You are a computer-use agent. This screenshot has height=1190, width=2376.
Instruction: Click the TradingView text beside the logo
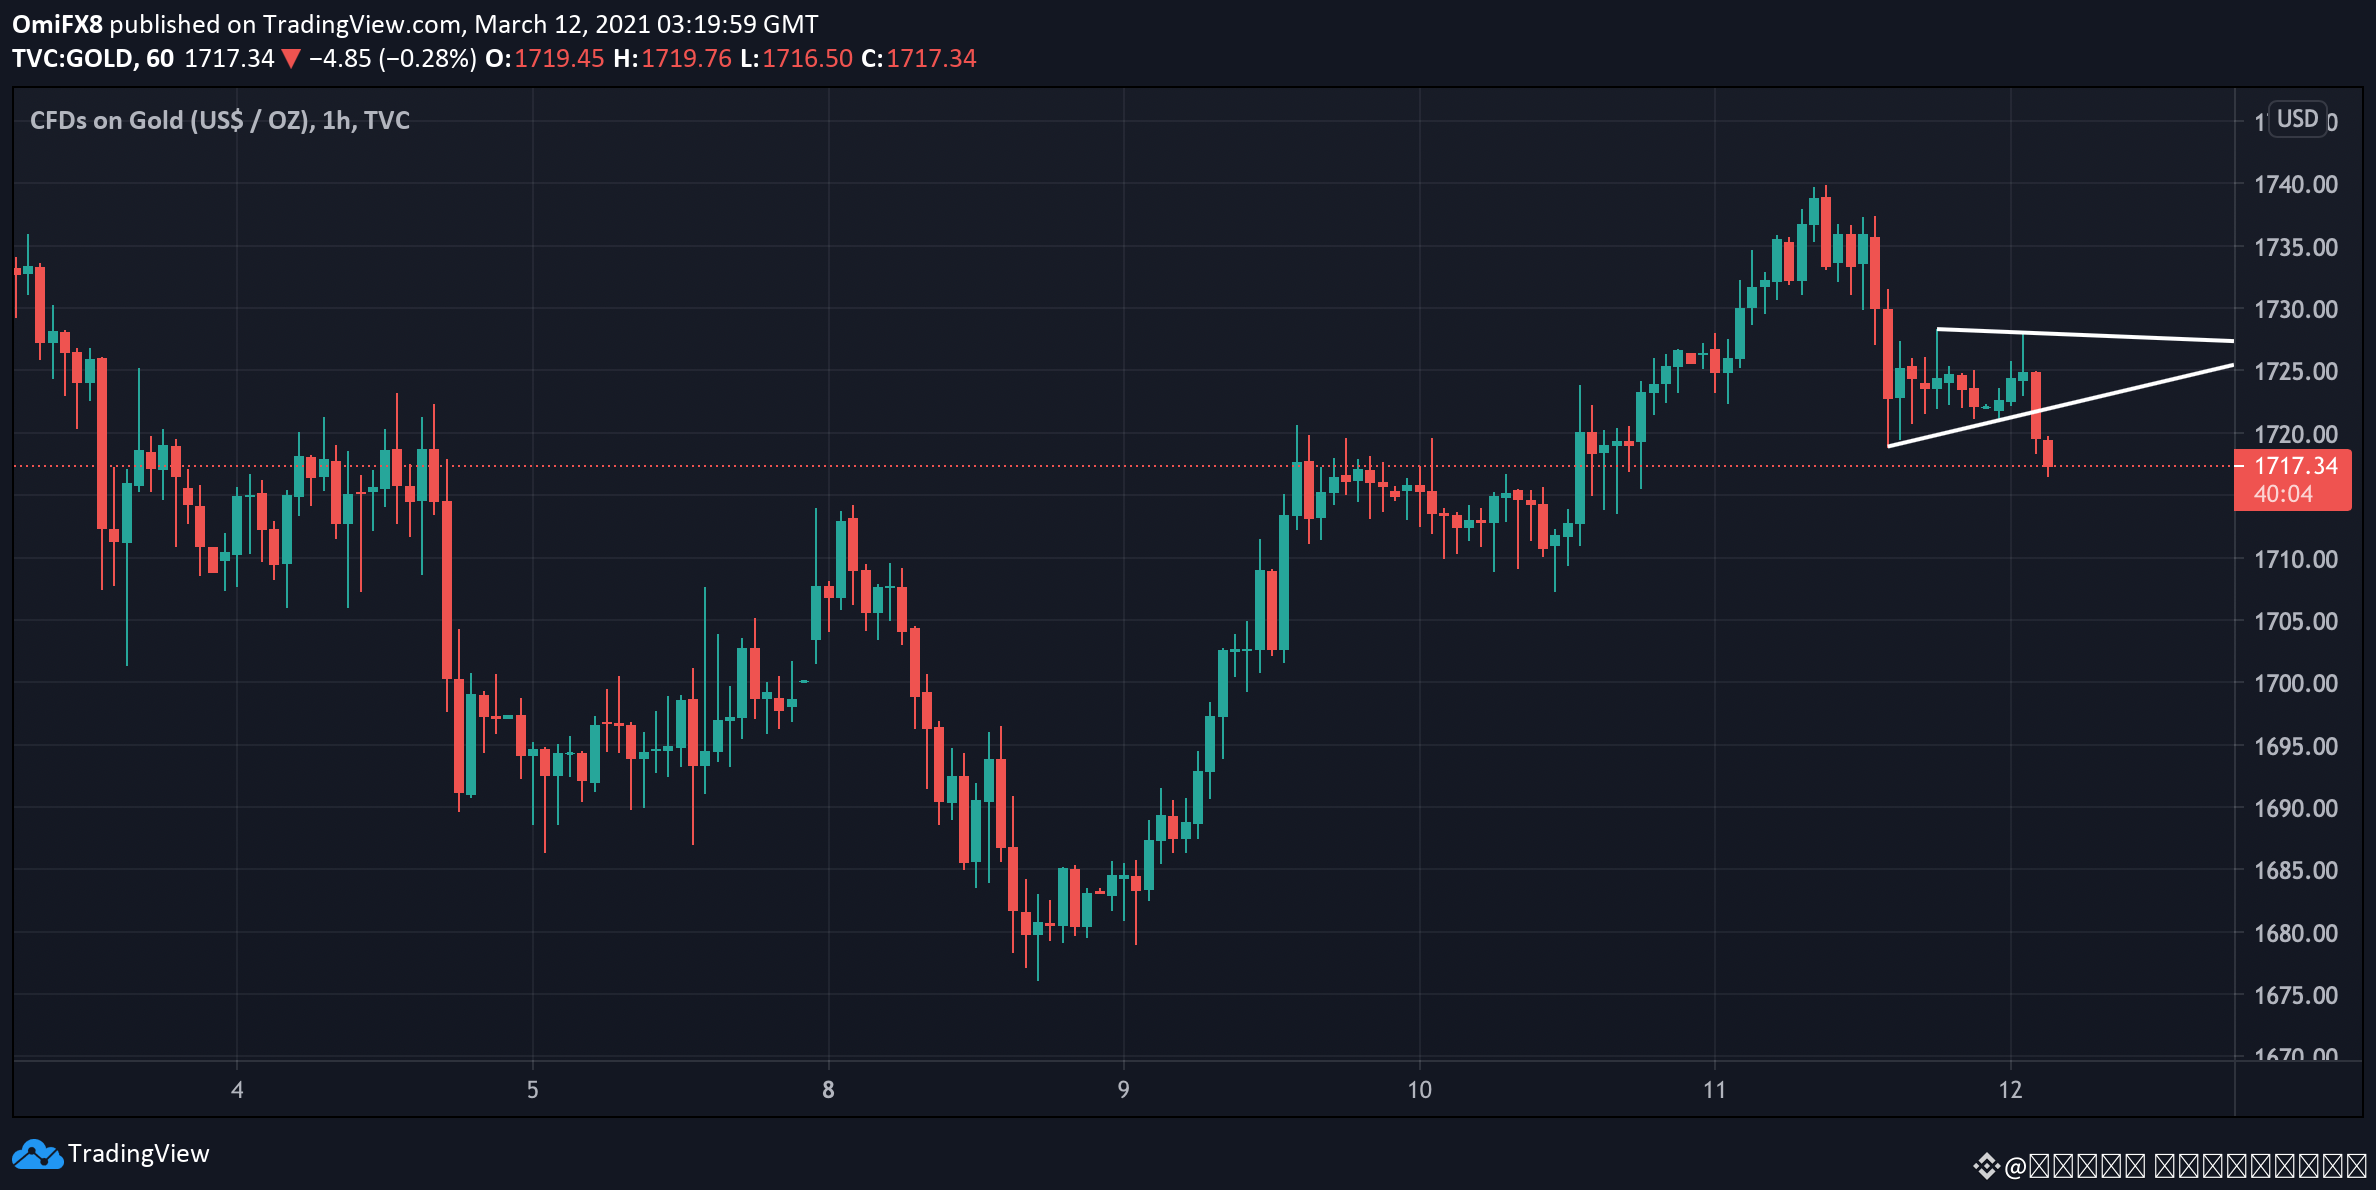[x=139, y=1154]
